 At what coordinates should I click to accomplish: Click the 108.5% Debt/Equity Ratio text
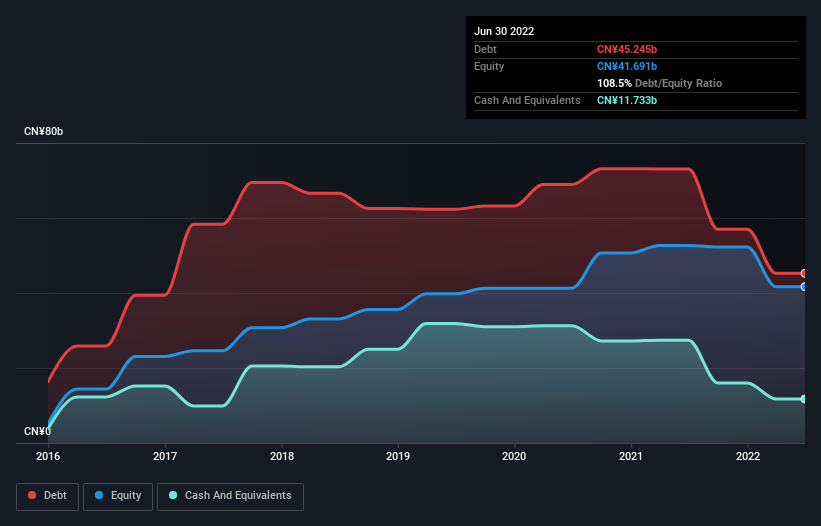659,83
